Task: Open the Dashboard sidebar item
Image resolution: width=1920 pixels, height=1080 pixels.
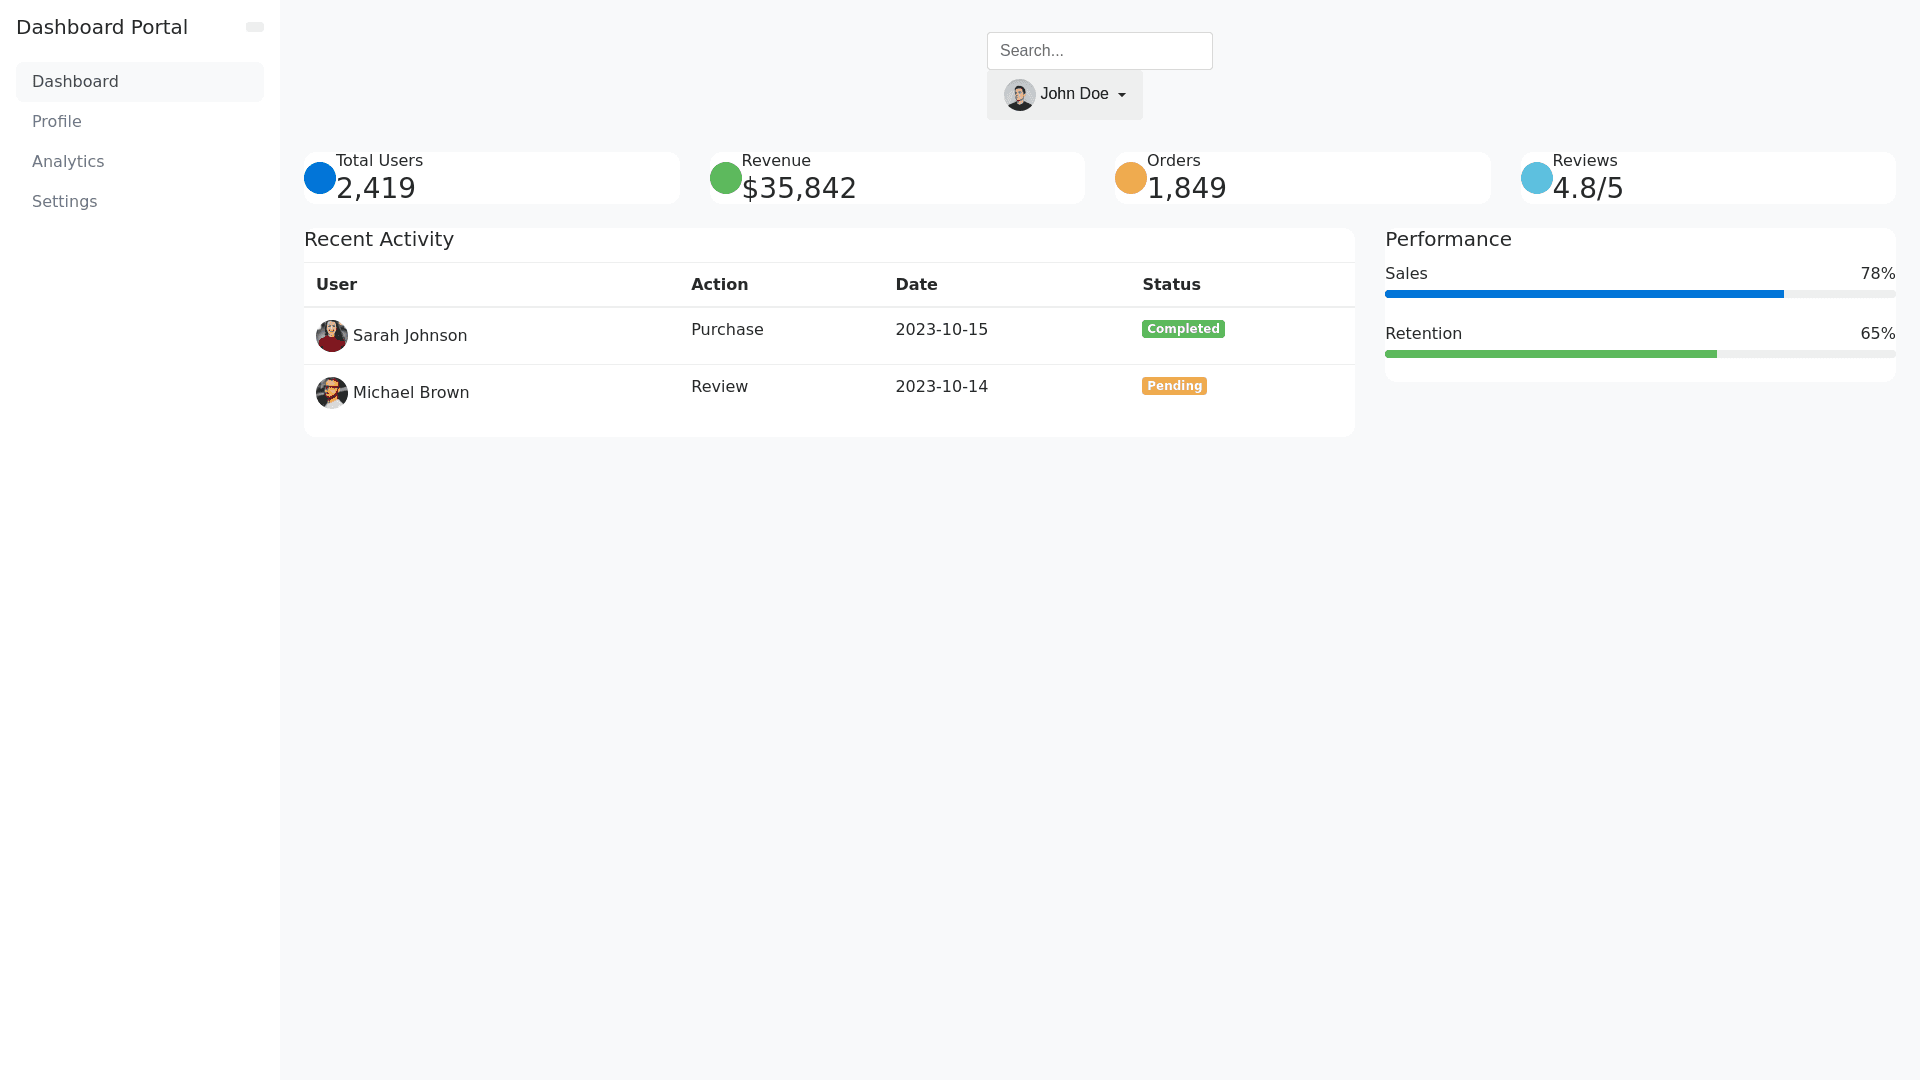Action: coord(140,82)
